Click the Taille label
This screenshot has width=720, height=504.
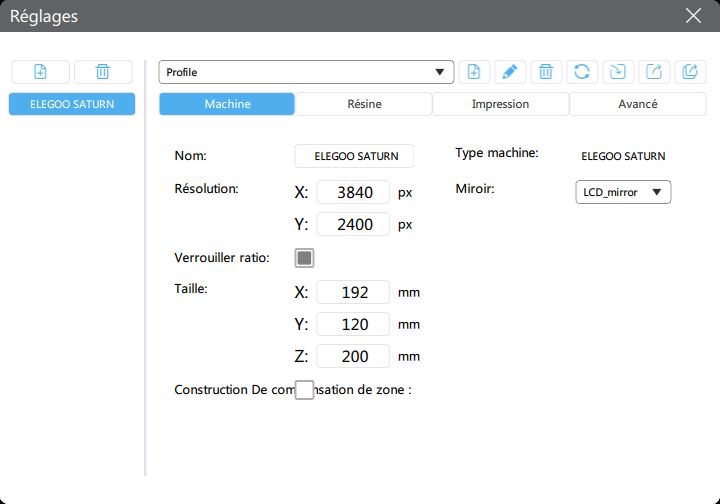[191, 289]
